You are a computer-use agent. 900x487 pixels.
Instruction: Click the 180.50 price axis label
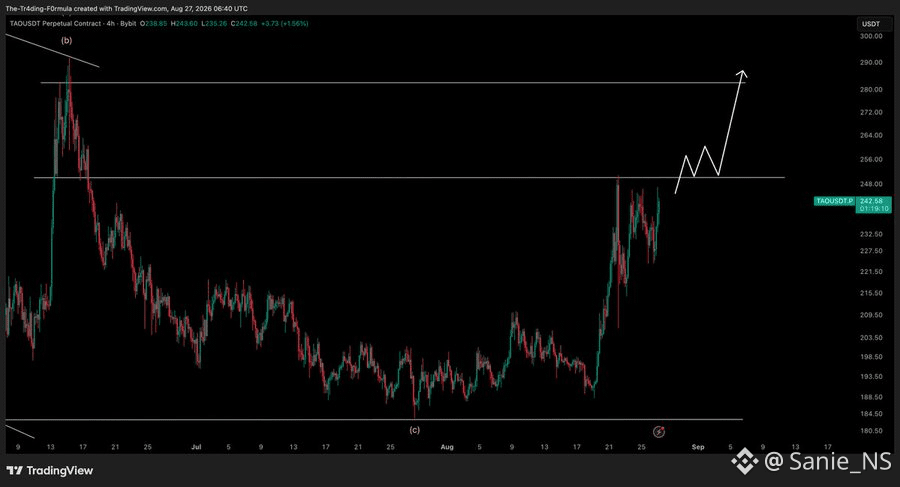pos(871,431)
